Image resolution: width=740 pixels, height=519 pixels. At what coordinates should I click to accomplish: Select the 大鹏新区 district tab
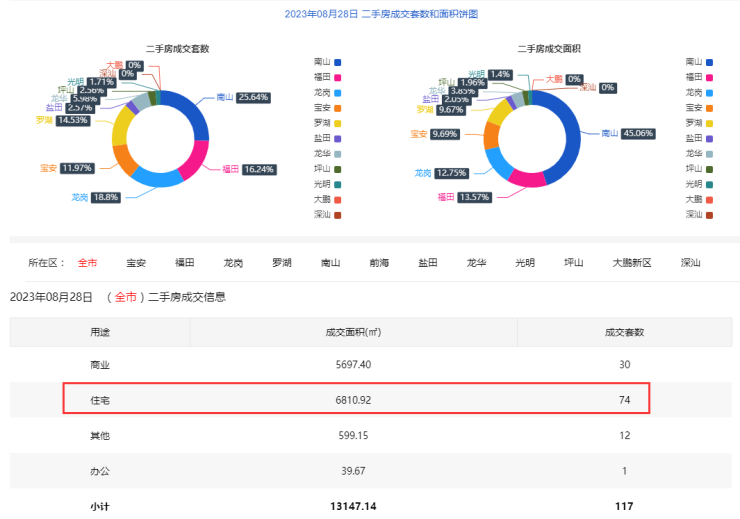632,263
